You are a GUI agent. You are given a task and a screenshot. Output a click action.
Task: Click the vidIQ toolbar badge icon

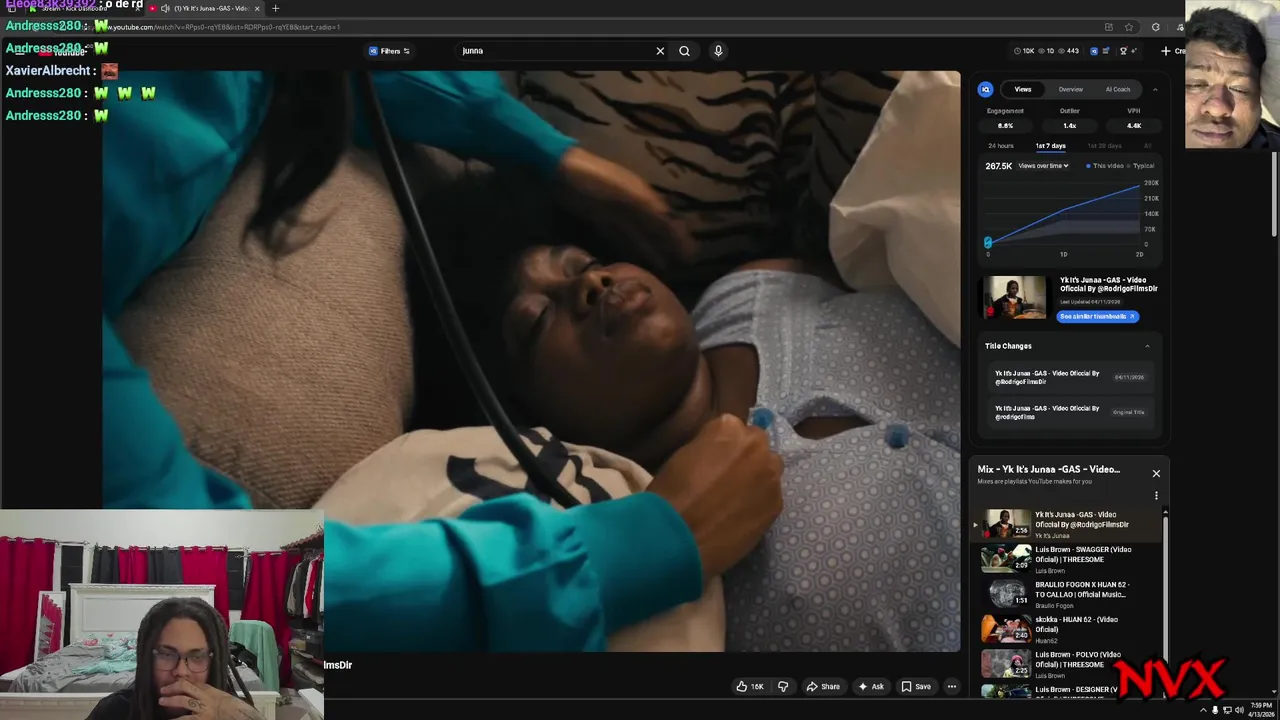(1094, 51)
